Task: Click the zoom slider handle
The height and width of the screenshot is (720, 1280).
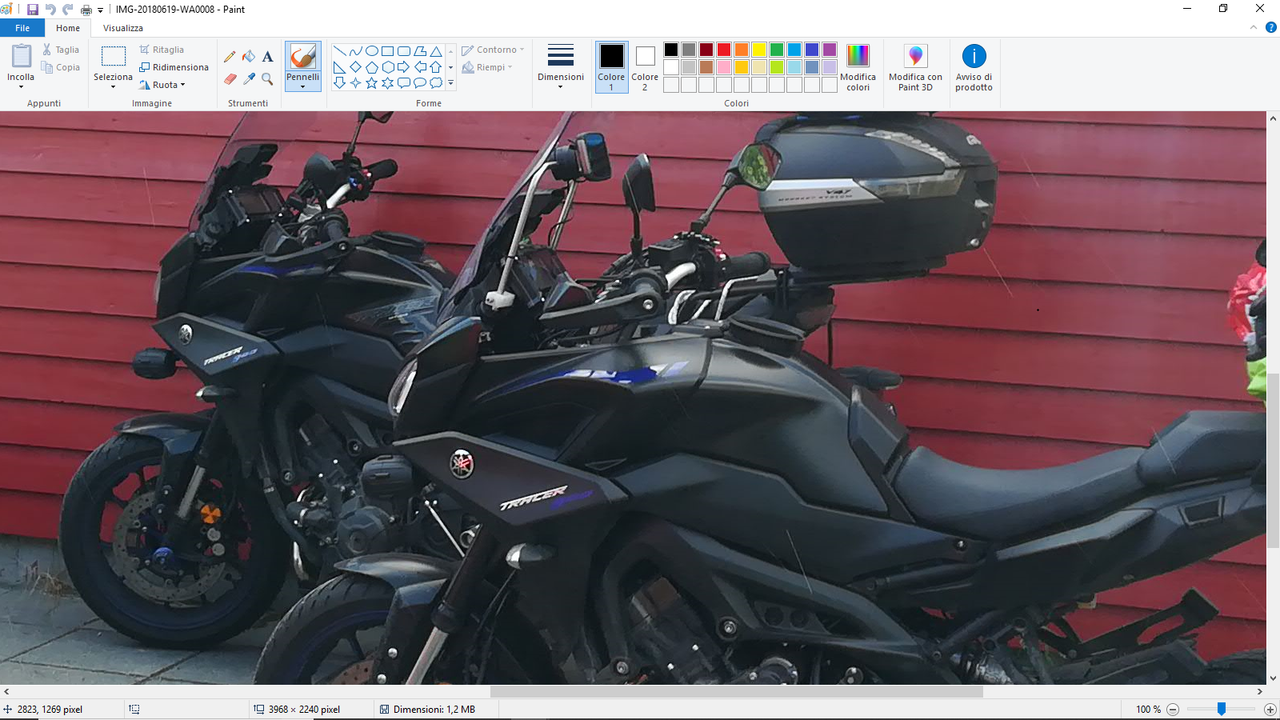Action: click(1221, 709)
